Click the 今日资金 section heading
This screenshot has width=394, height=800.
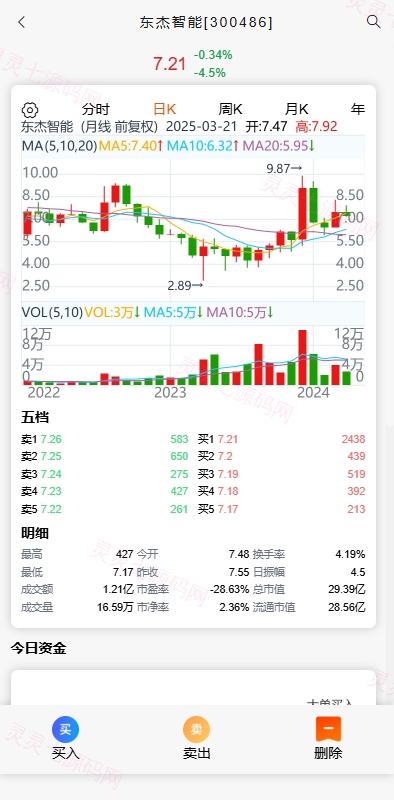coord(39,648)
